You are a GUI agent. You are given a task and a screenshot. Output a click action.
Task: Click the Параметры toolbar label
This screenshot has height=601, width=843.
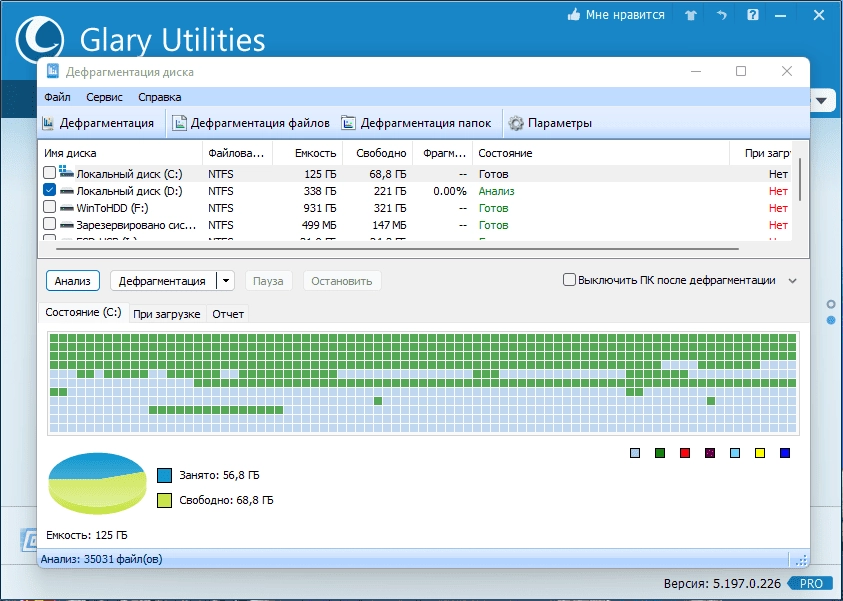[560, 123]
